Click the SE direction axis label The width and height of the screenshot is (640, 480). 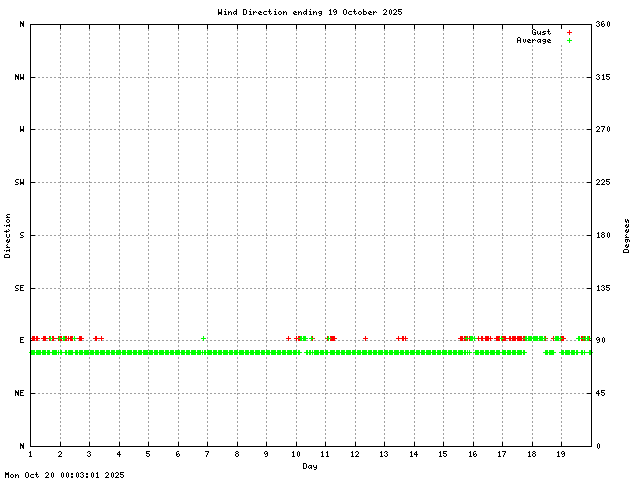tap(21, 288)
